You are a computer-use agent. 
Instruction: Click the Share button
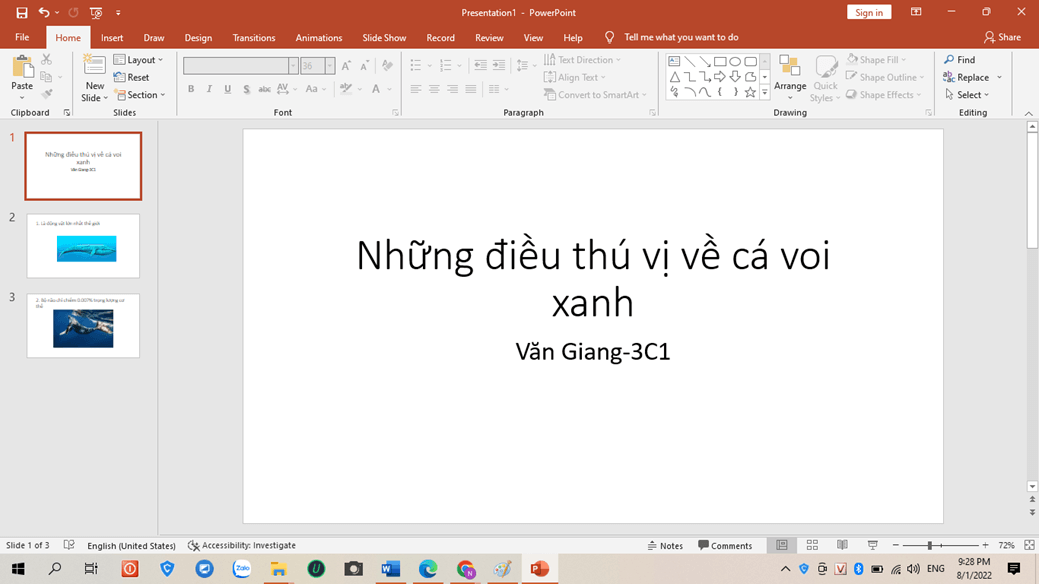pos(1002,37)
